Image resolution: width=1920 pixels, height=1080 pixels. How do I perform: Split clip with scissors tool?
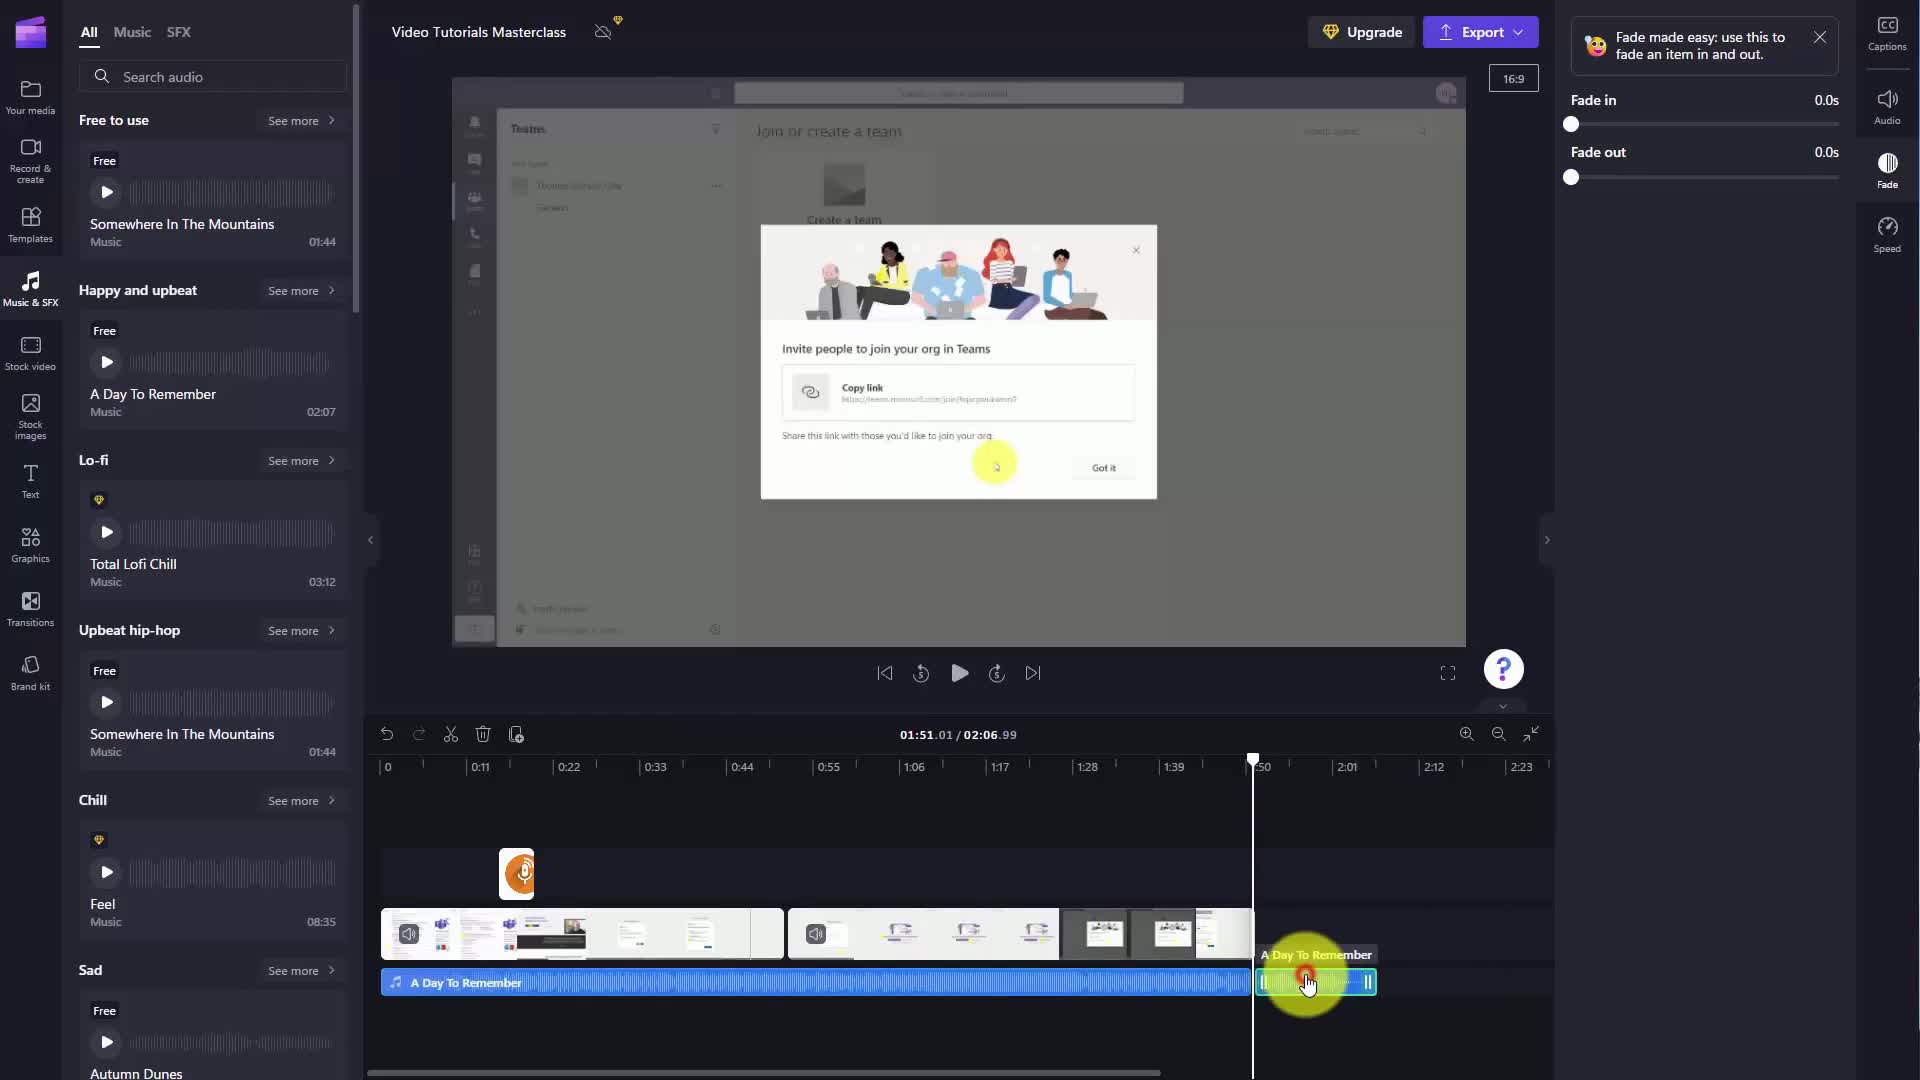pyautogui.click(x=451, y=734)
